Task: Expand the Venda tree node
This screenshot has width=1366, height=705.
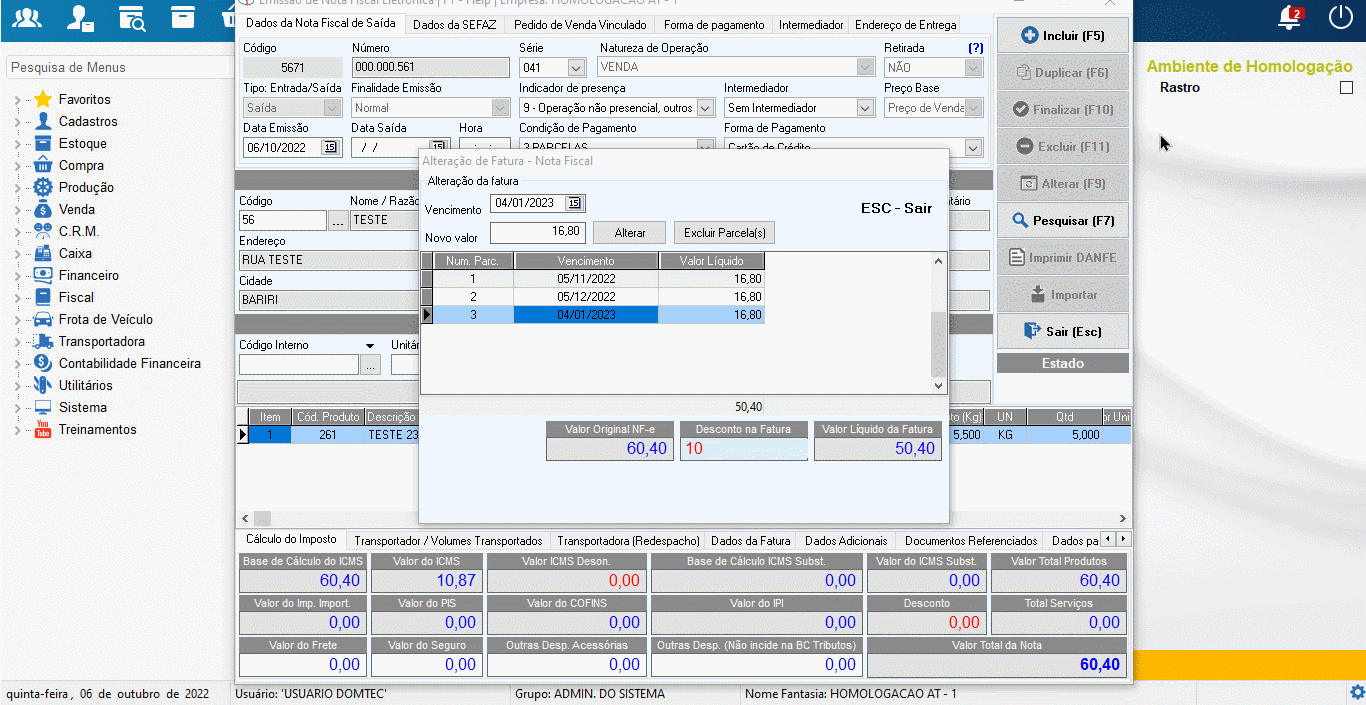Action: tap(17, 210)
